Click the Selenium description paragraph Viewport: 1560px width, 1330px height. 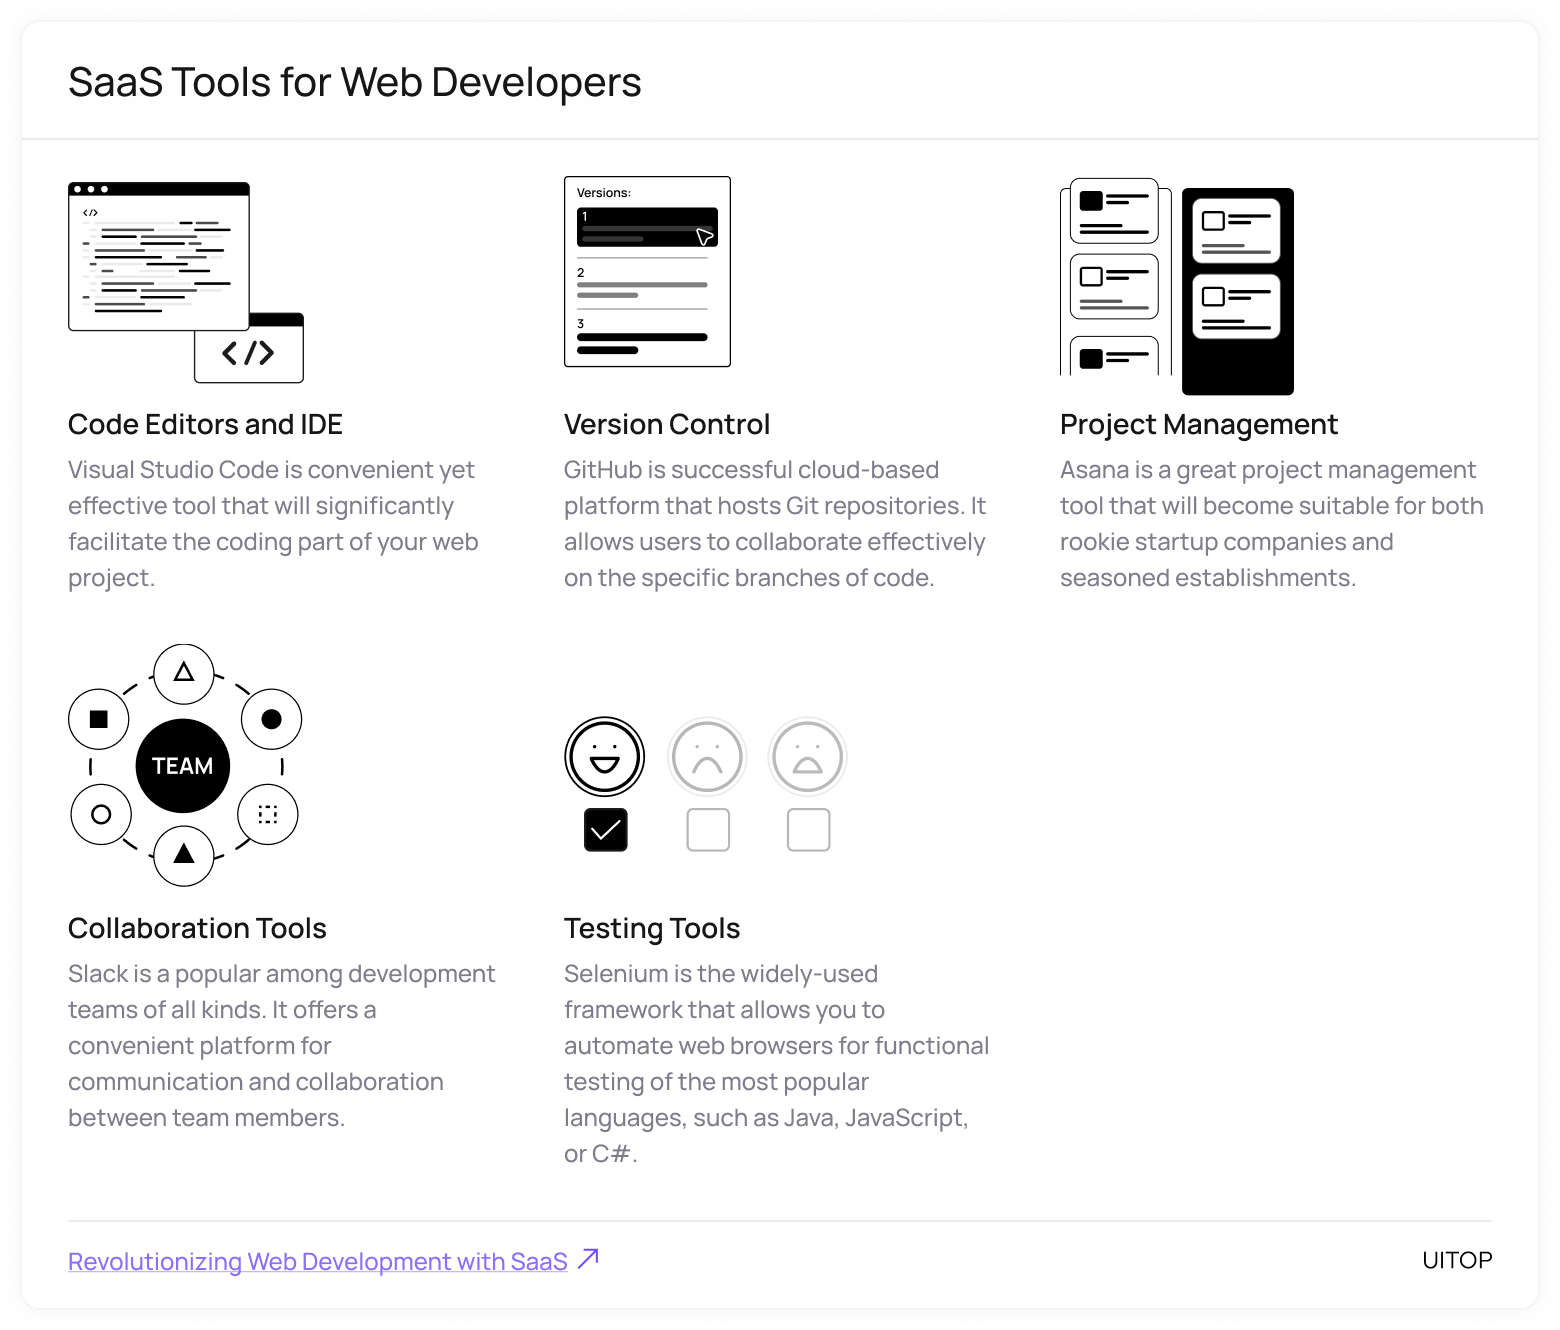777,1064
